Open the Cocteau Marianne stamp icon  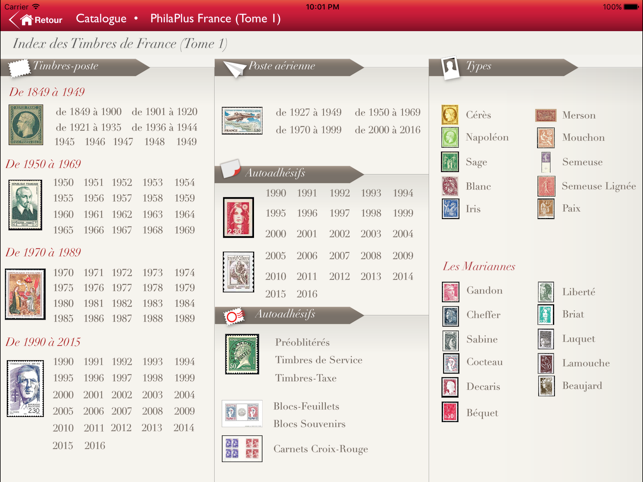(x=450, y=363)
